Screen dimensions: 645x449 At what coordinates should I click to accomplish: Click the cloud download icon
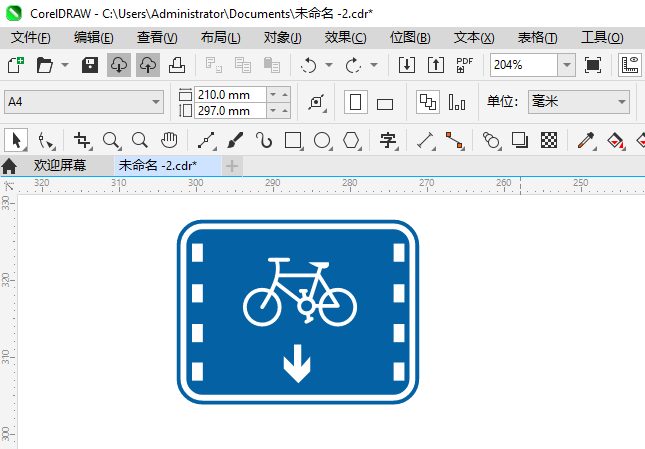click(119, 65)
